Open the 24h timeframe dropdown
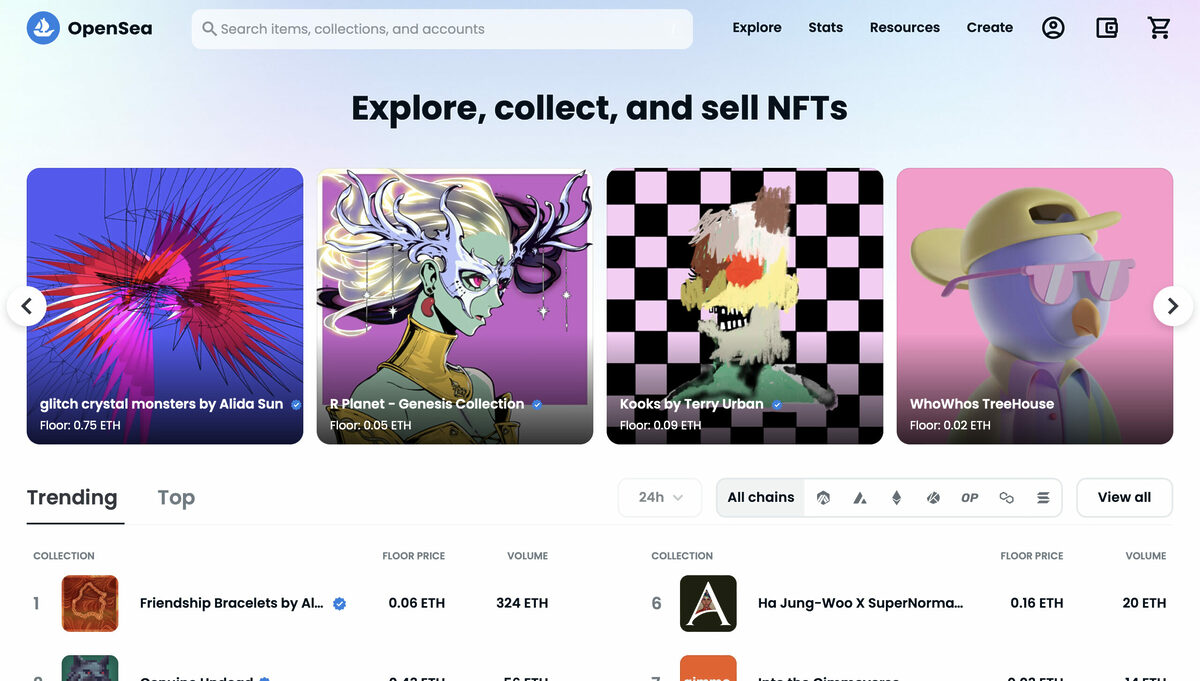 pyautogui.click(x=659, y=497)
